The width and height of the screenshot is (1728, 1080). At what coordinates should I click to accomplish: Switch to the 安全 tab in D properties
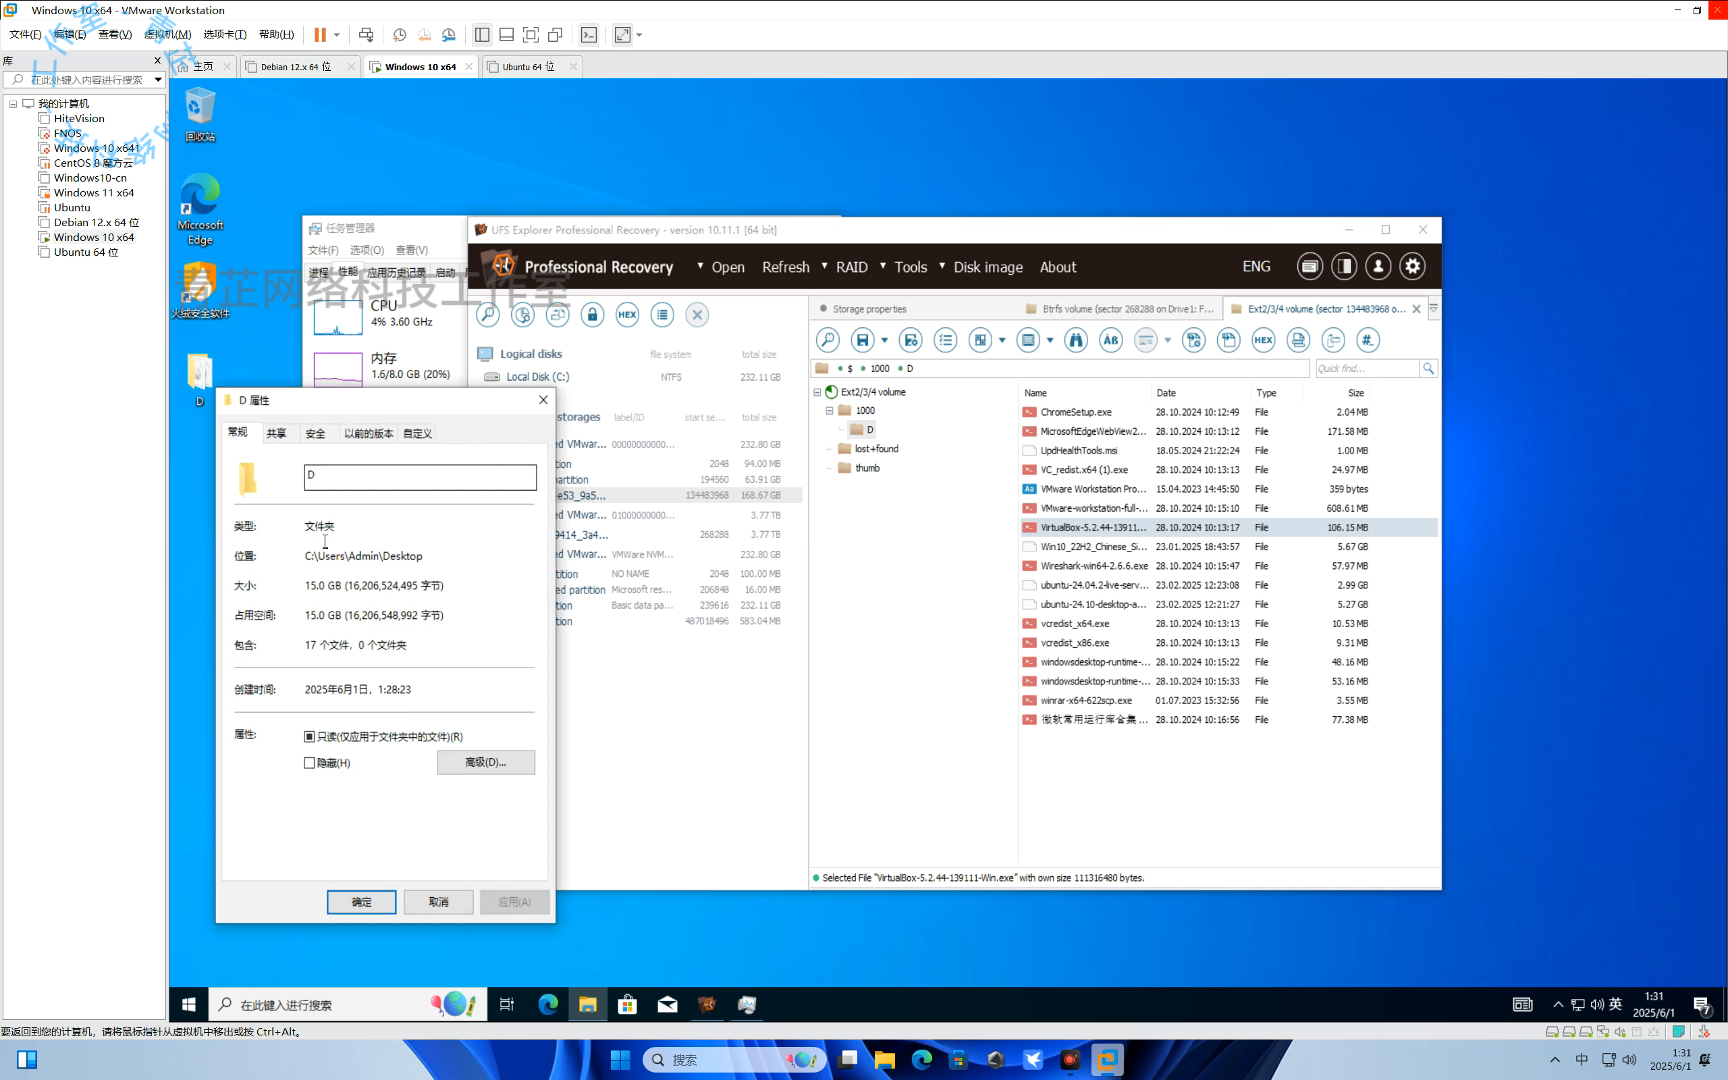coord(316,433)
